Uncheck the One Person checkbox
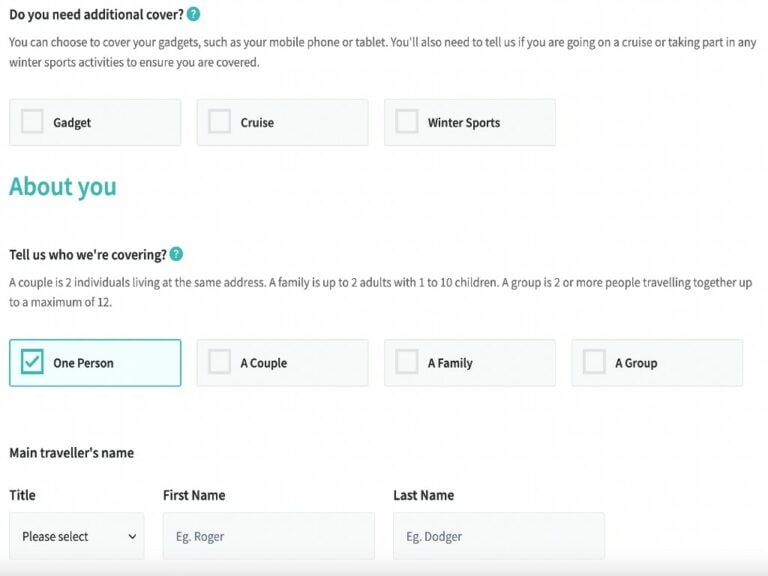The width and height of the screenshot is (768, 576). point(32,362)
